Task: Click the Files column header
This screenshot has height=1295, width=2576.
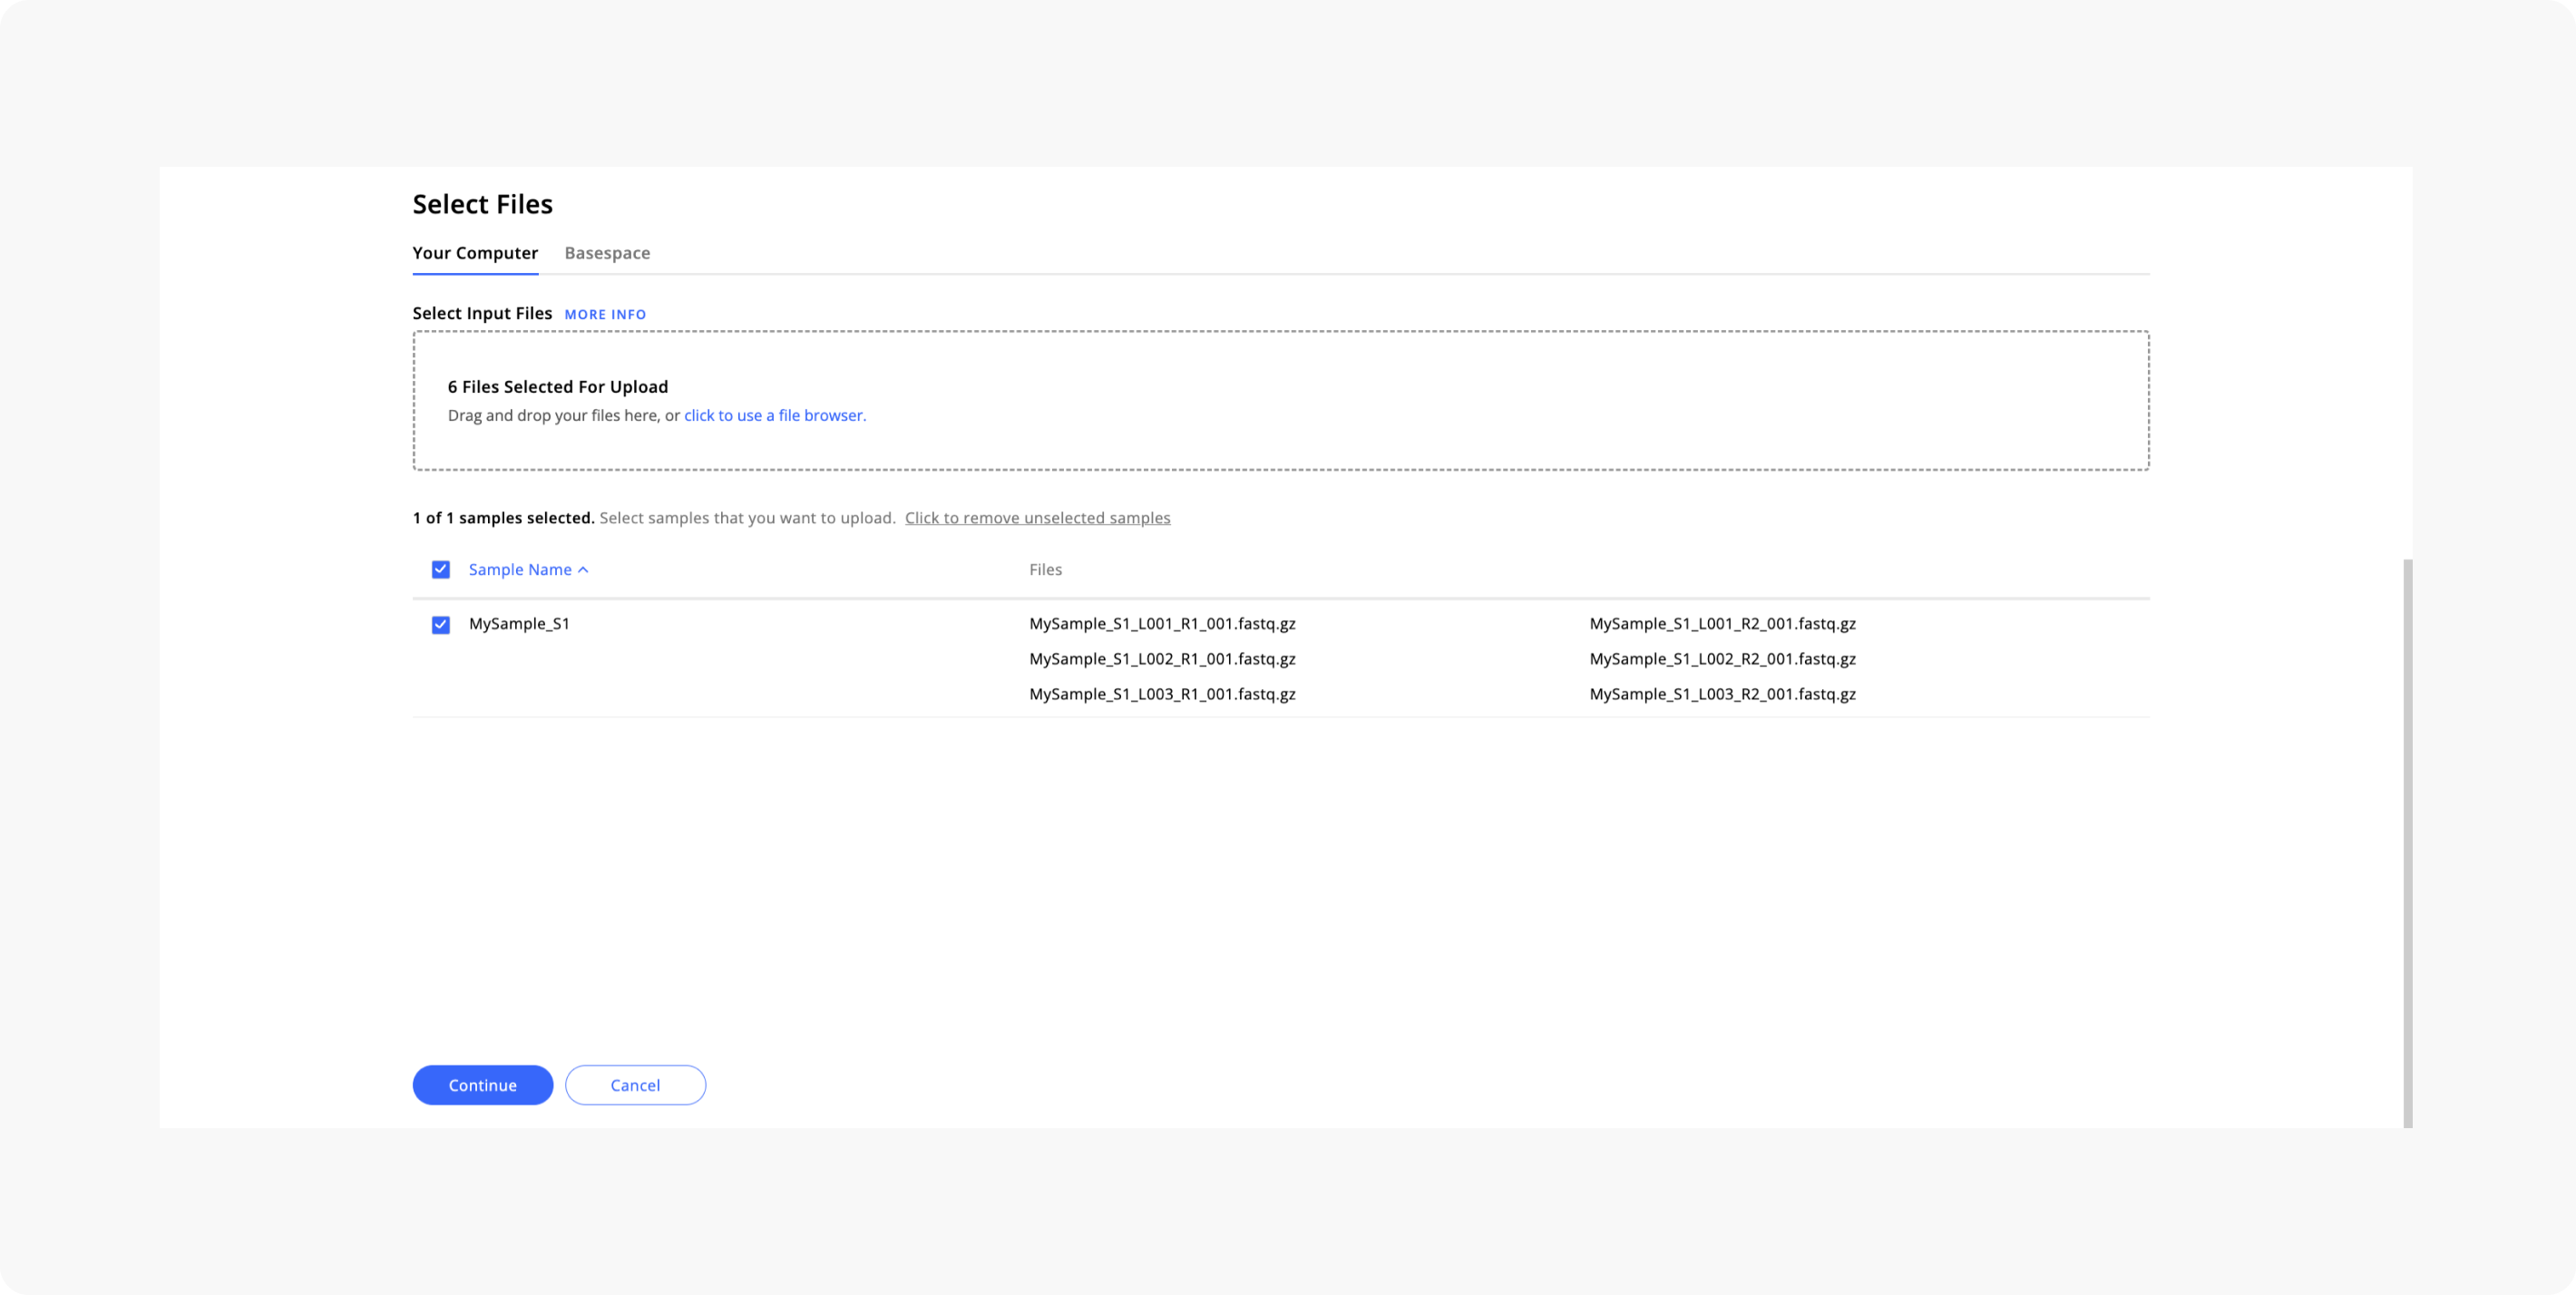Action: pos(1045,569)
